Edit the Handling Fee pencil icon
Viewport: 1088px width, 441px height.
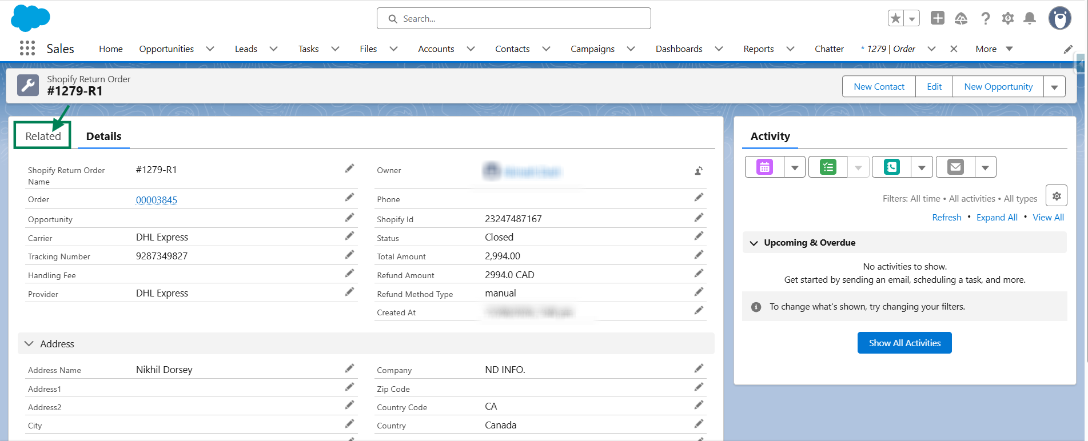click(x=350, y=273)
